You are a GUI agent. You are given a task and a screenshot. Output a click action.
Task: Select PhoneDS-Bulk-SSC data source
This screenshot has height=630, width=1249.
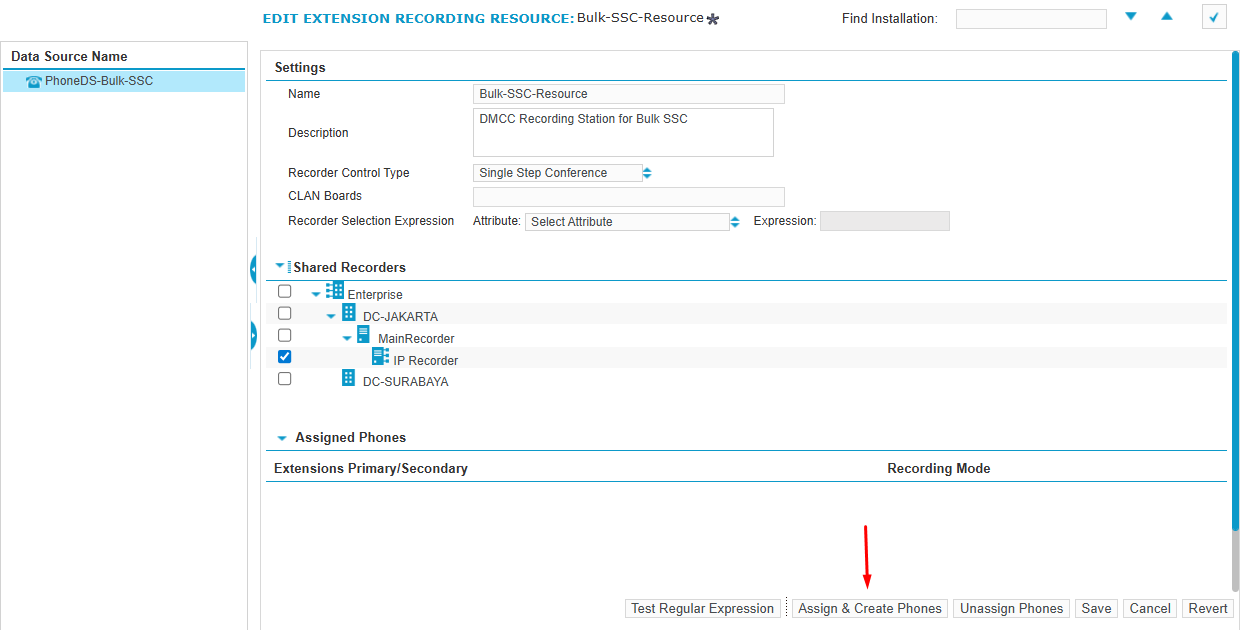[99, 81]
